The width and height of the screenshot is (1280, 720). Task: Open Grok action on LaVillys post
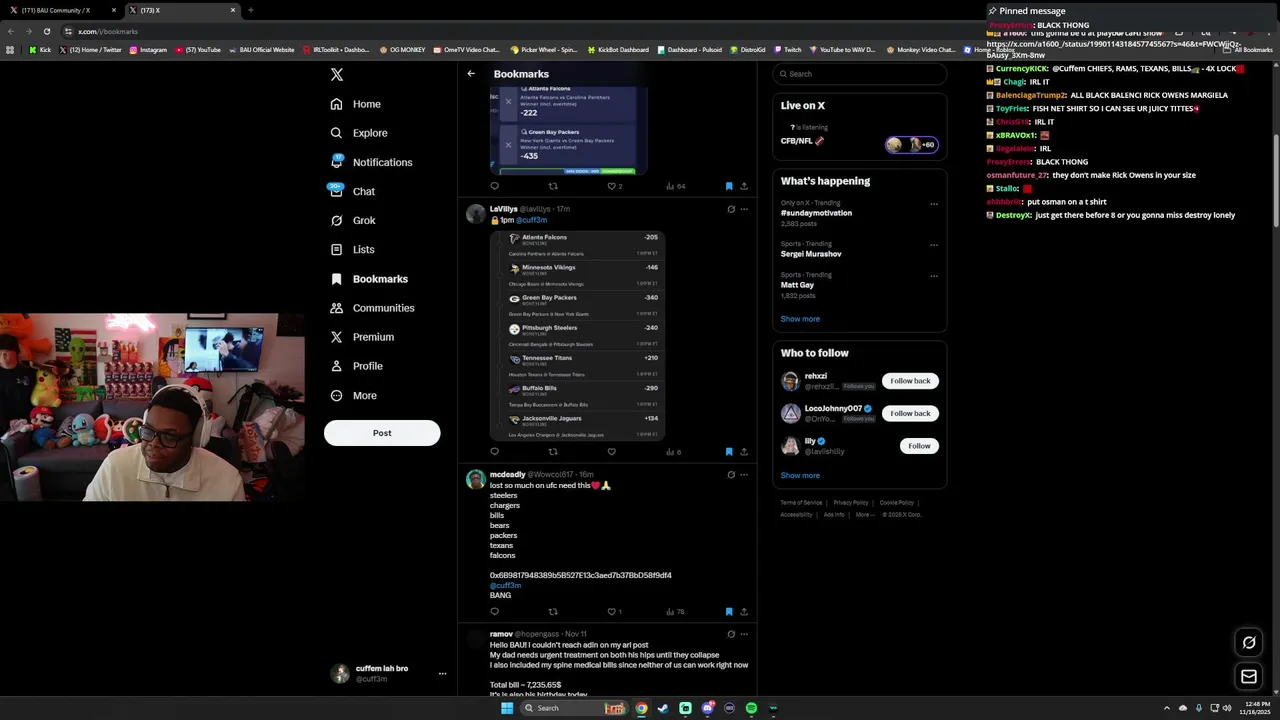[731, 209]
